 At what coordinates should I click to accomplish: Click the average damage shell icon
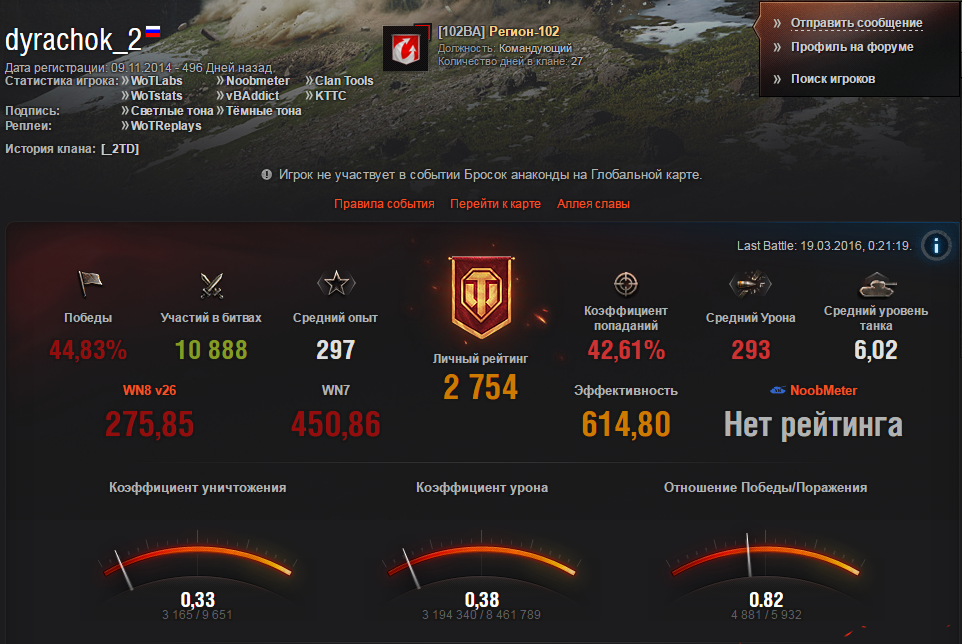(750, 284)
